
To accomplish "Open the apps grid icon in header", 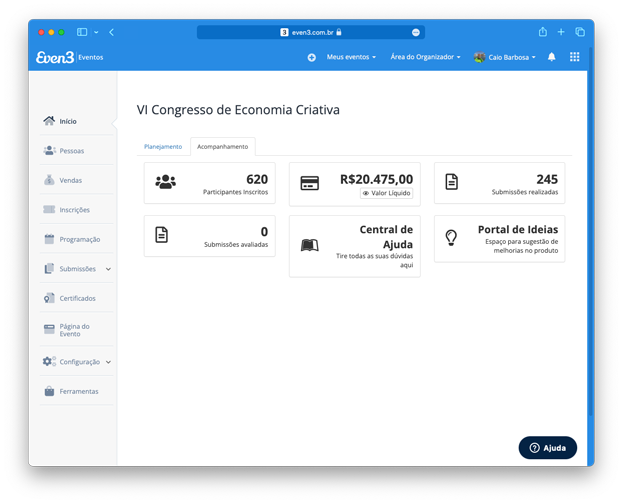I will (x=574, y=57).
